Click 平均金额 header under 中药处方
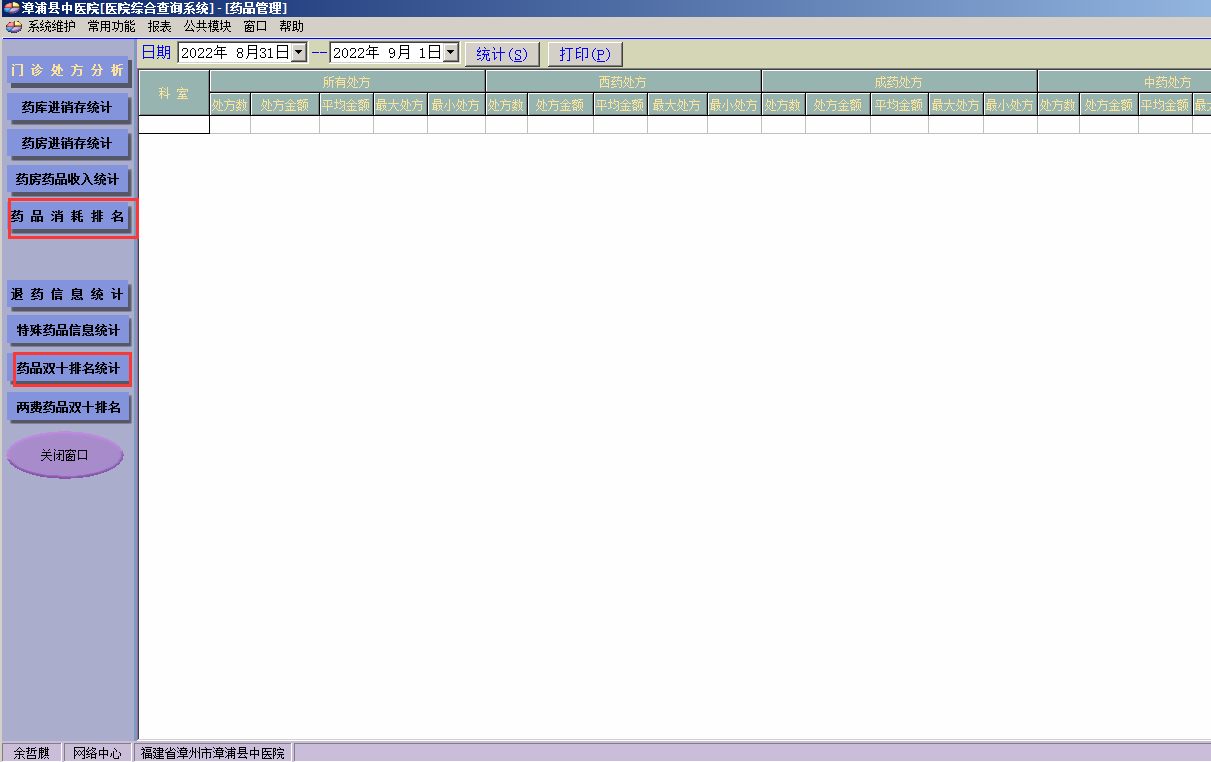The image size is (1211, 762). tap(1165, 104)
